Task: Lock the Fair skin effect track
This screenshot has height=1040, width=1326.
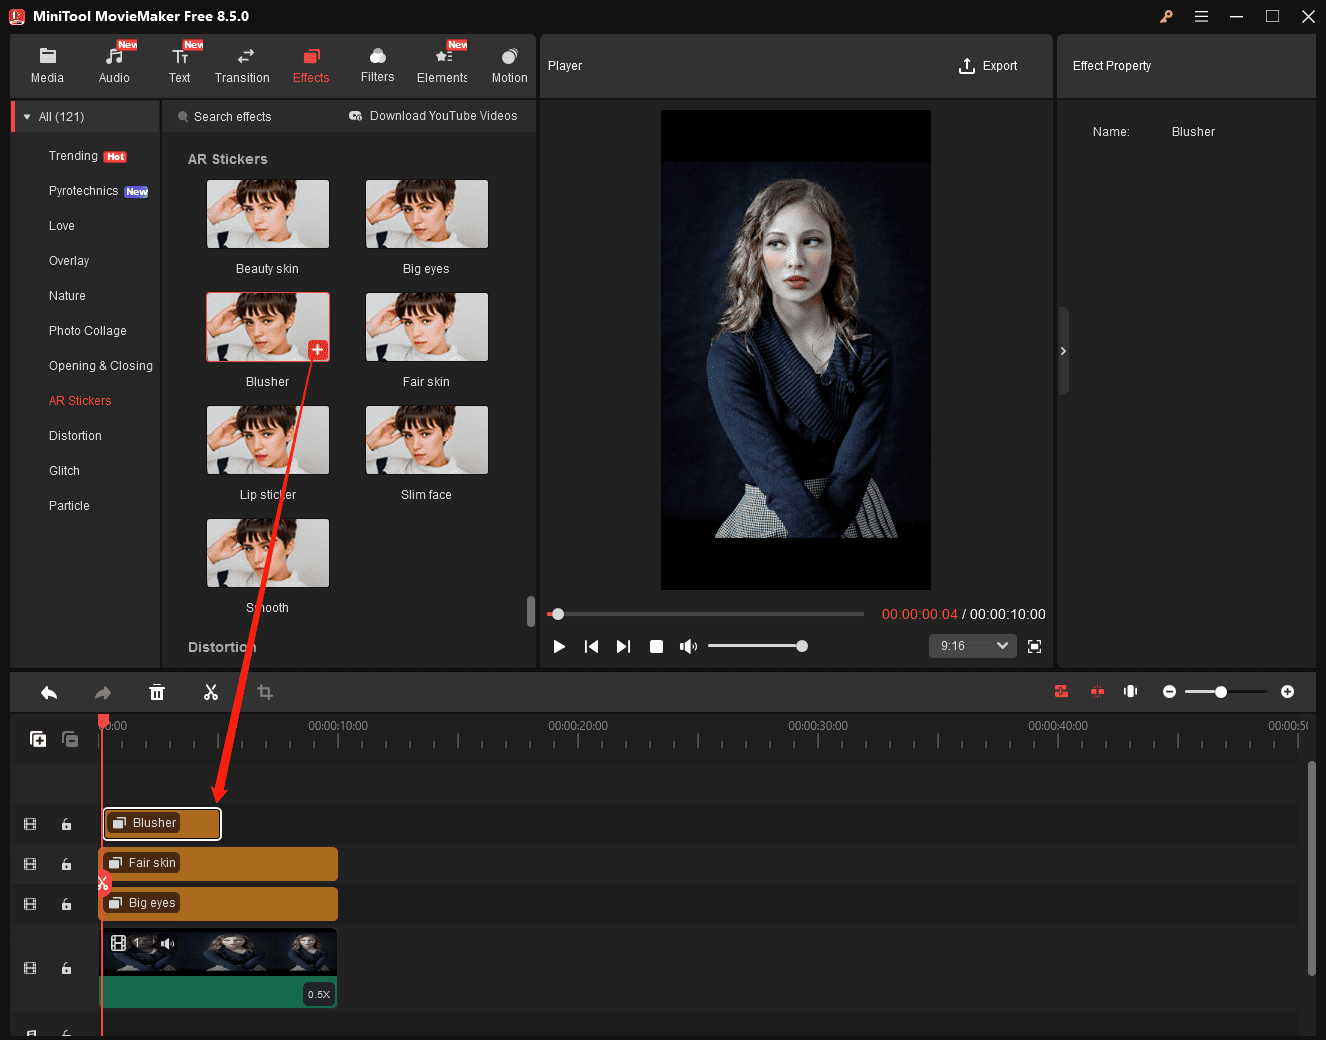Action: pyautogui.click(x=66, y=863)
